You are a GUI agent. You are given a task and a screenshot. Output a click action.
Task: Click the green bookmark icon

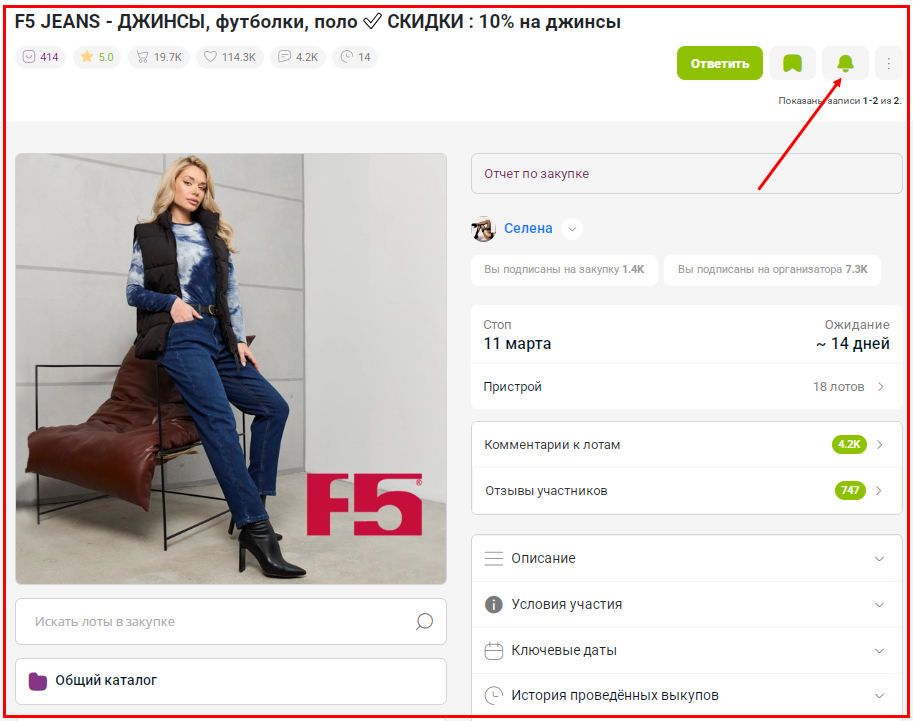[x=792, y=63]
